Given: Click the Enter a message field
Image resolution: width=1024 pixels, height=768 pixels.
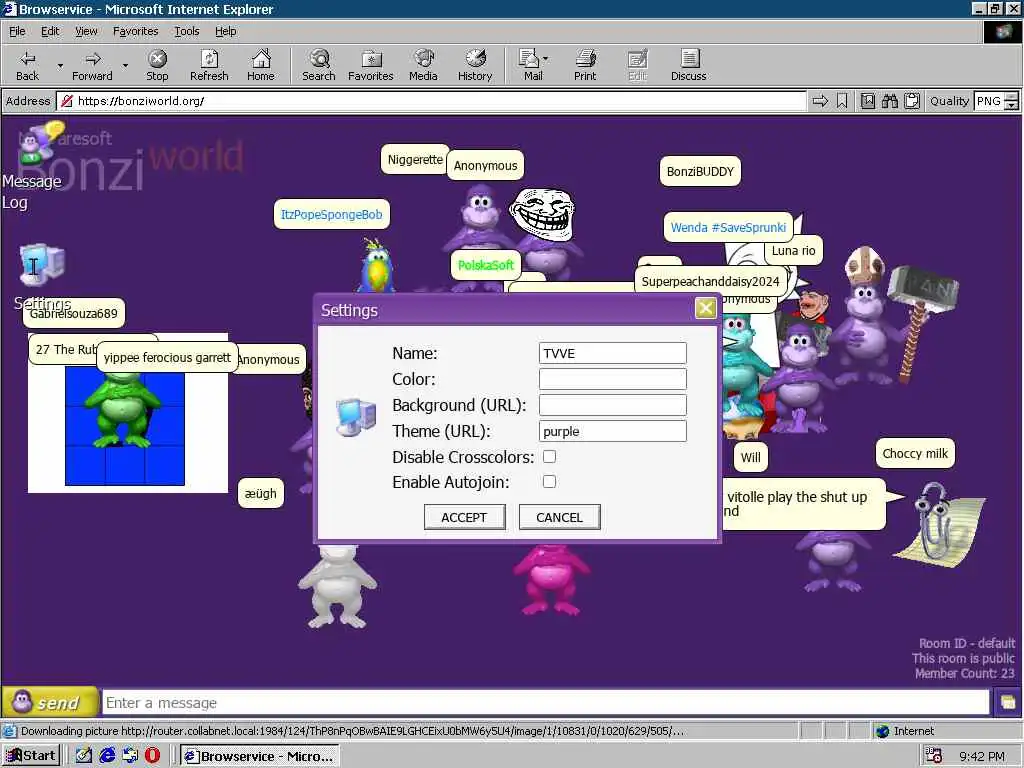Looking at the screenshot, I should 546,703.
